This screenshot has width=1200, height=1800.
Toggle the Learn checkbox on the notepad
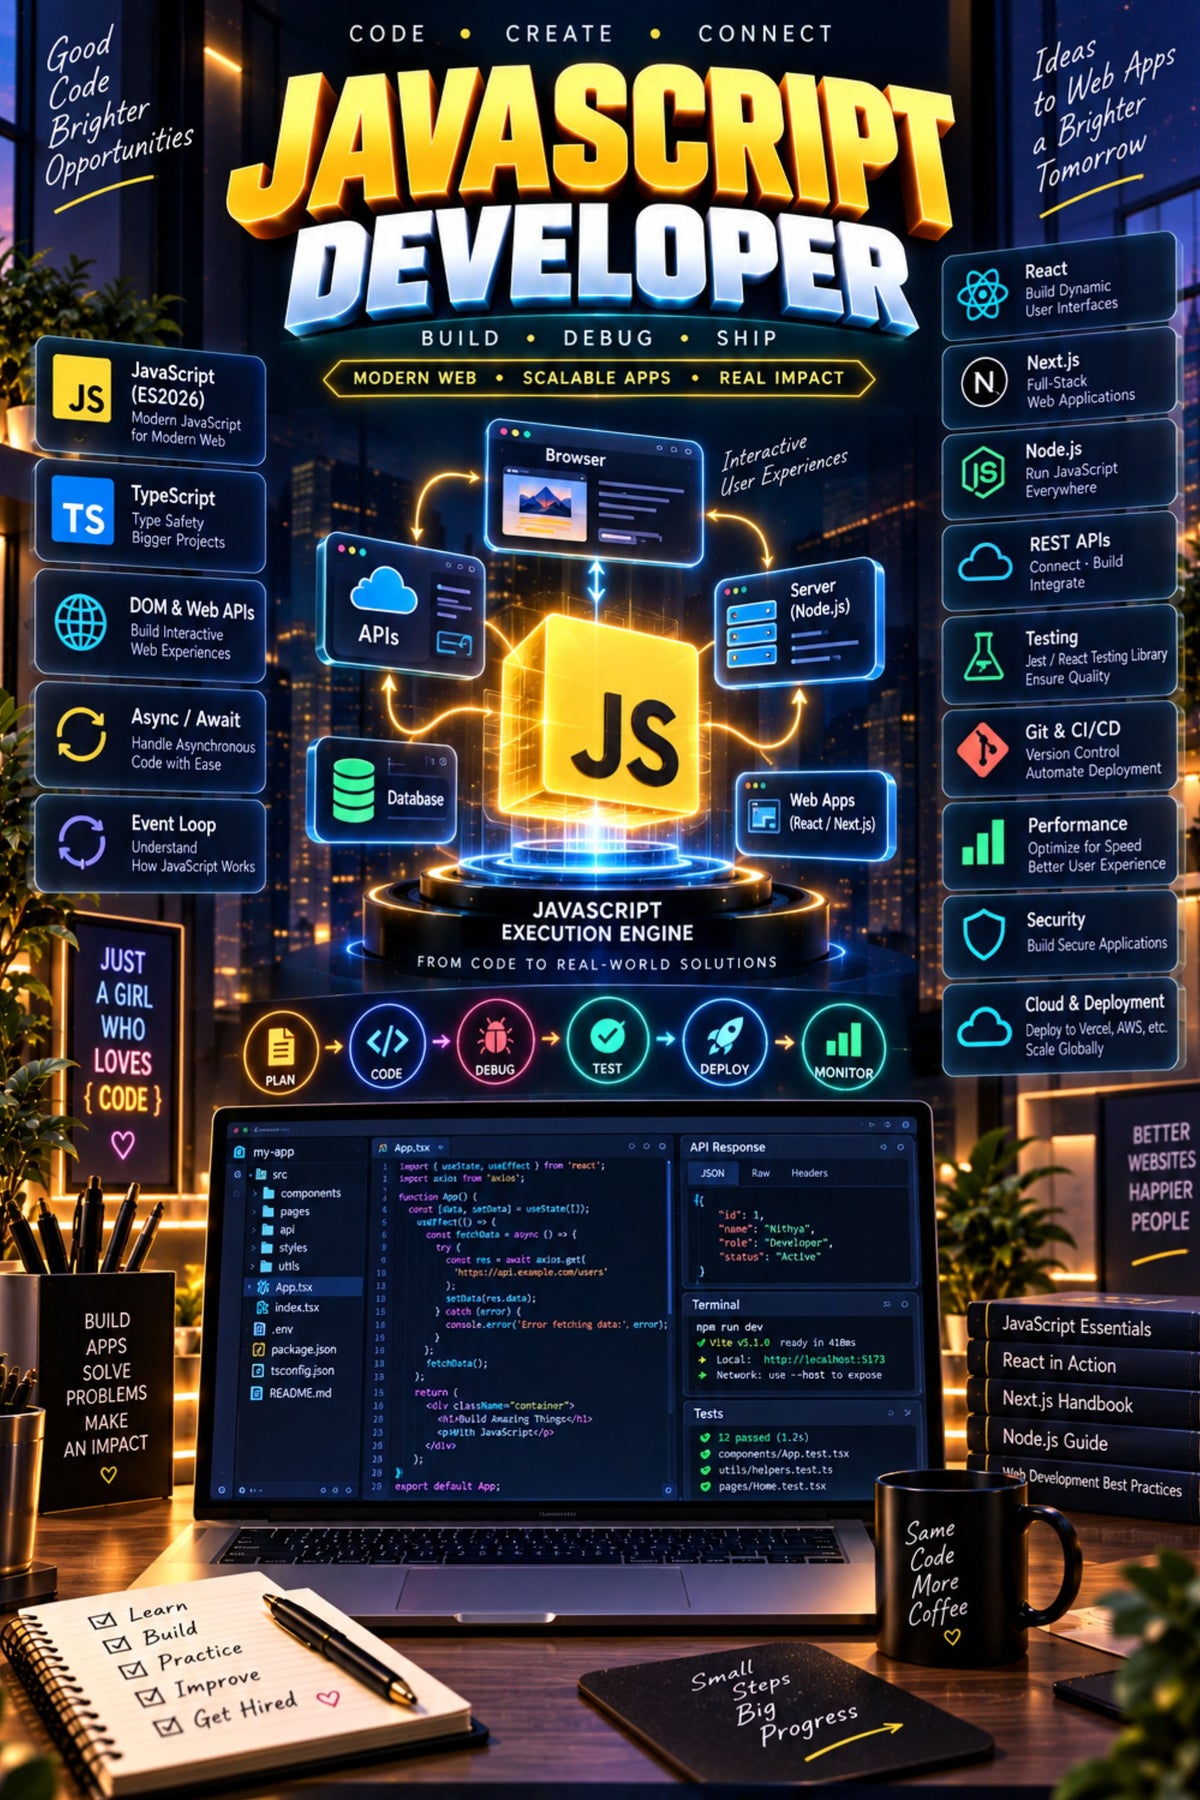pyautogui.click(x=102, y=1619)
